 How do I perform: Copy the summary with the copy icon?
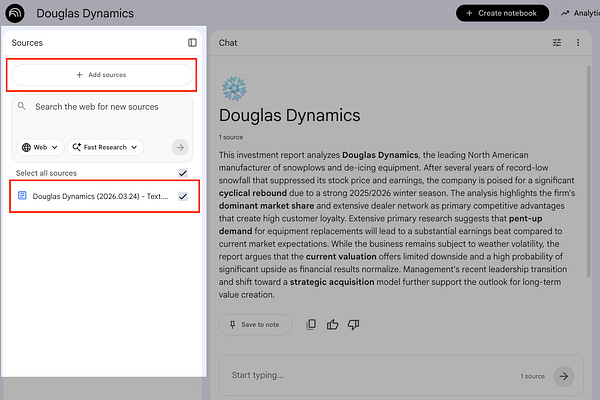point(311,325)
